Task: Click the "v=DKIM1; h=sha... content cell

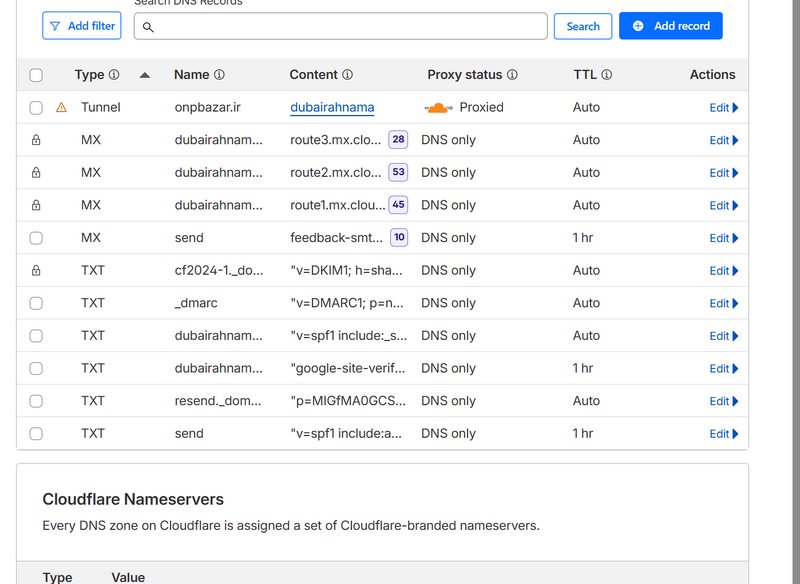Action: [346, 270]
